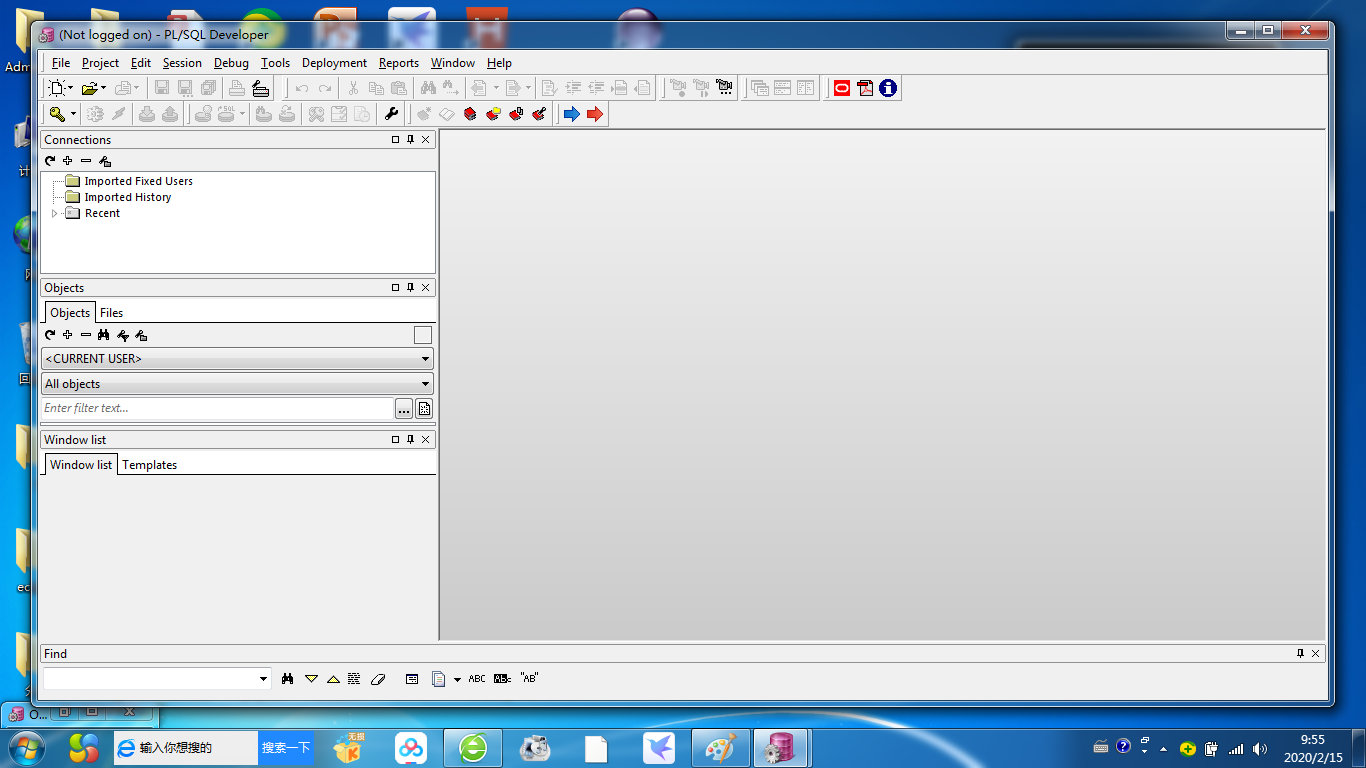The width and height of the screenshot is (1366, 768).
Task: Click the plus icon in Connections panel
Action: pyautogui.click(x=67, y=161)
